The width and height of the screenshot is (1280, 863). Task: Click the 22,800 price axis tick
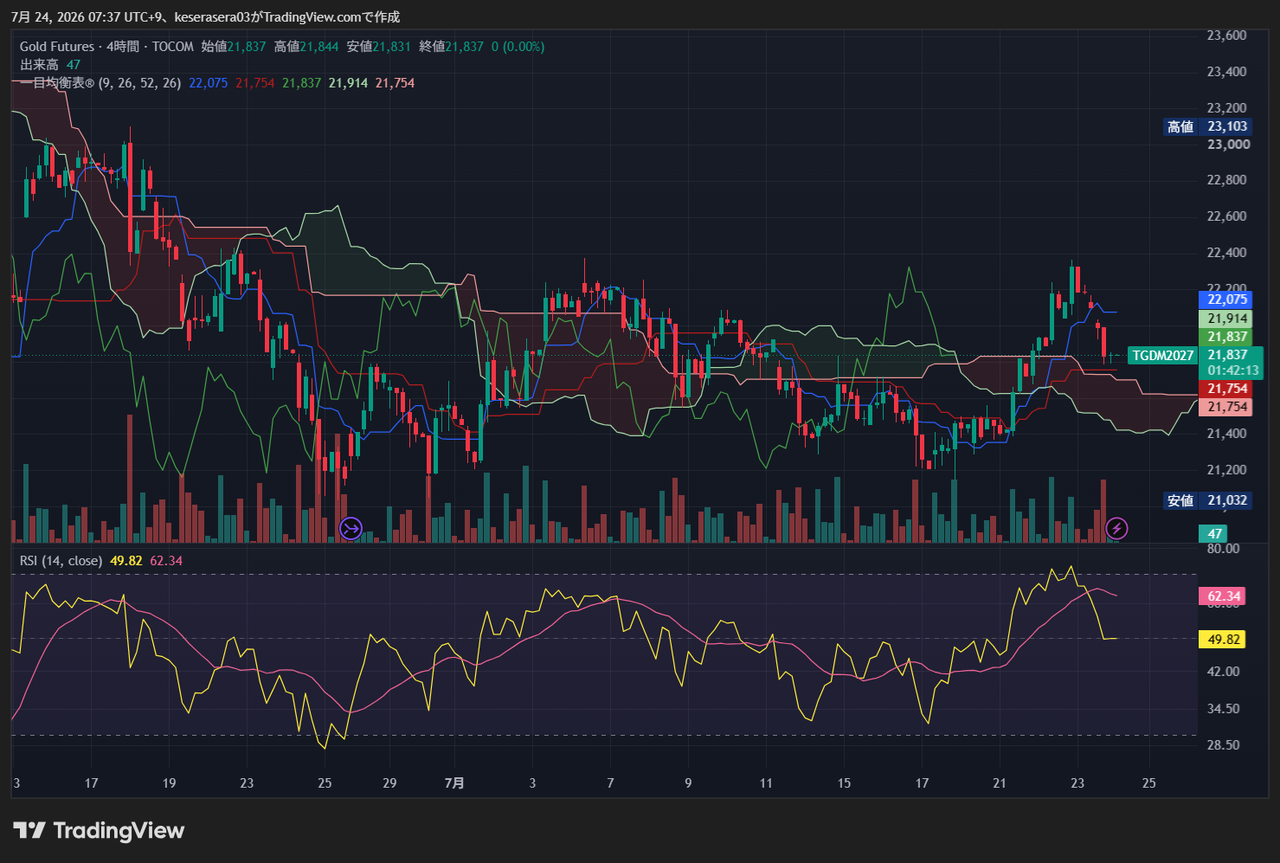pos(1226,180)
